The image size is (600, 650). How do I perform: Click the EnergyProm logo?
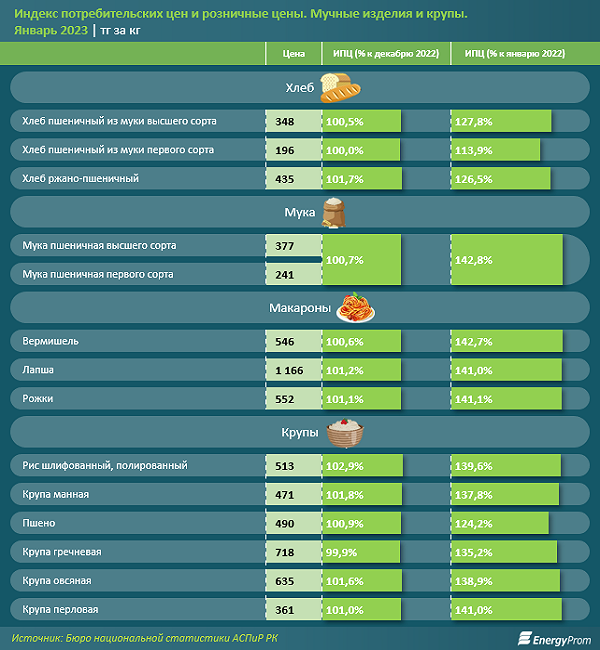(554, 639)
